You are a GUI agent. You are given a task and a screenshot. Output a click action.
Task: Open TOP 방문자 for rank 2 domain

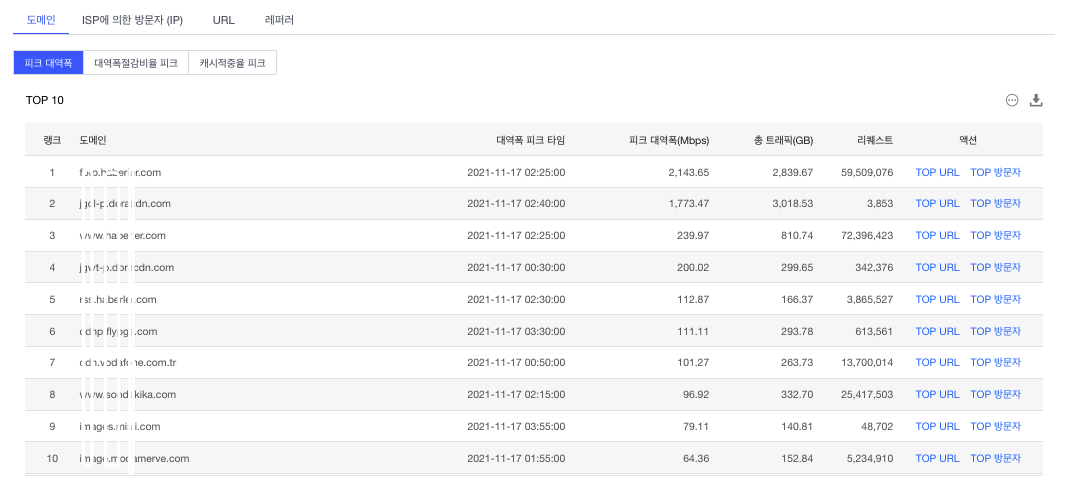pos(995,204)
